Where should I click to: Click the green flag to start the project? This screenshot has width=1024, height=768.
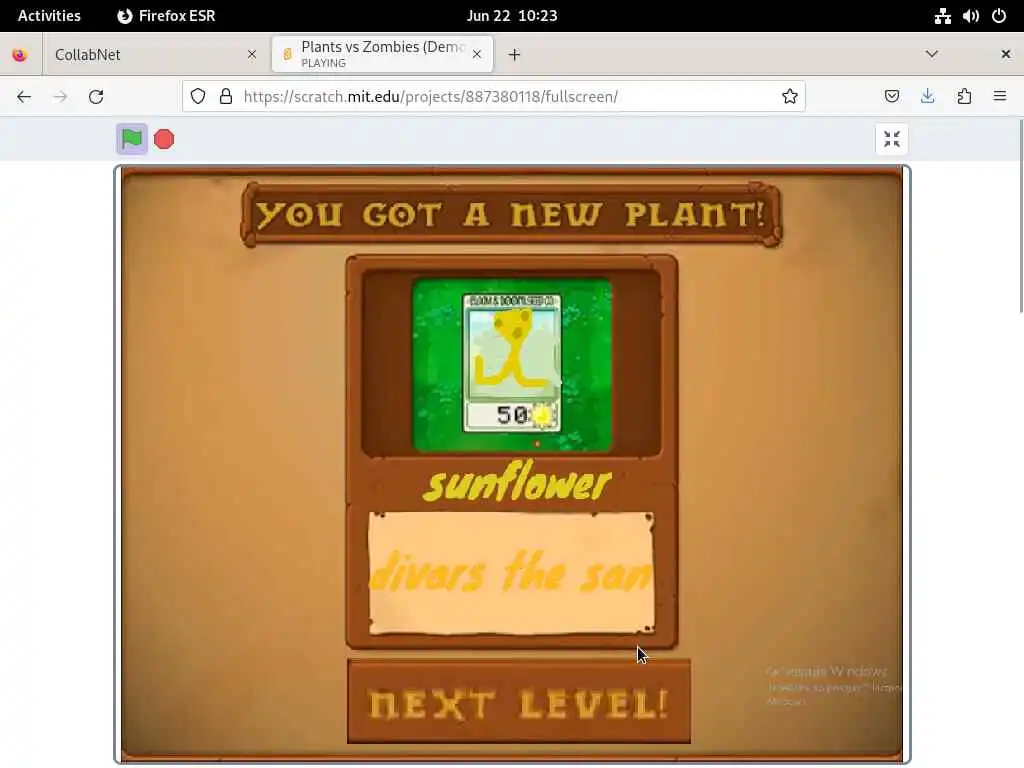pyautogui.click(x=132, y=138)
